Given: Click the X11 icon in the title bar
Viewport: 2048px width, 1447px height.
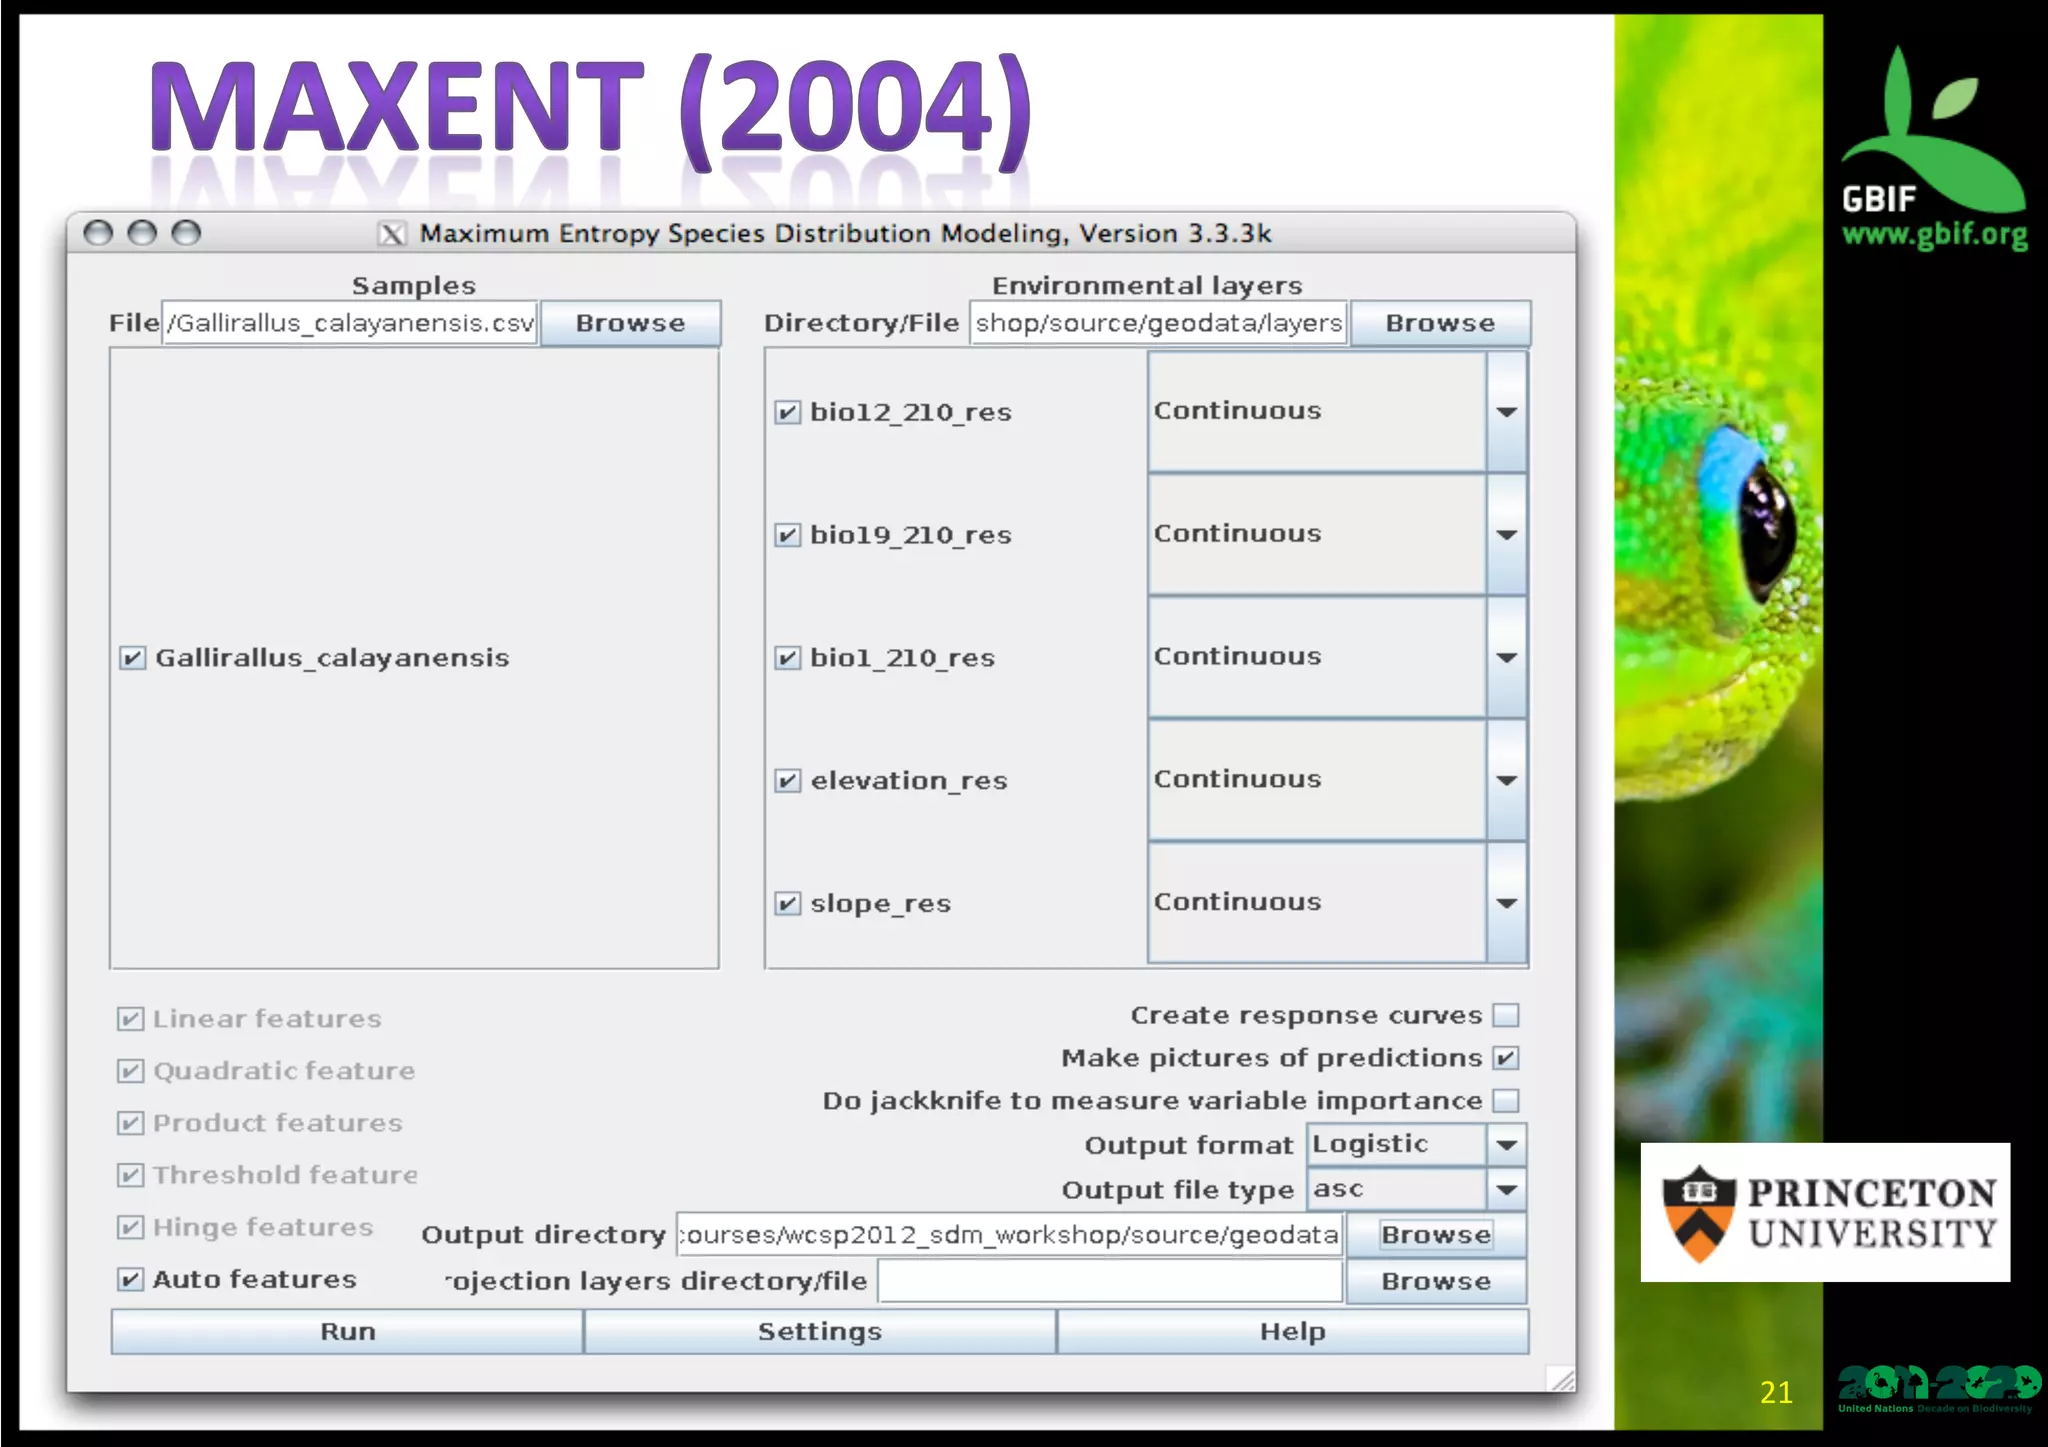Looking at the screenshot, I should point(392,234).
